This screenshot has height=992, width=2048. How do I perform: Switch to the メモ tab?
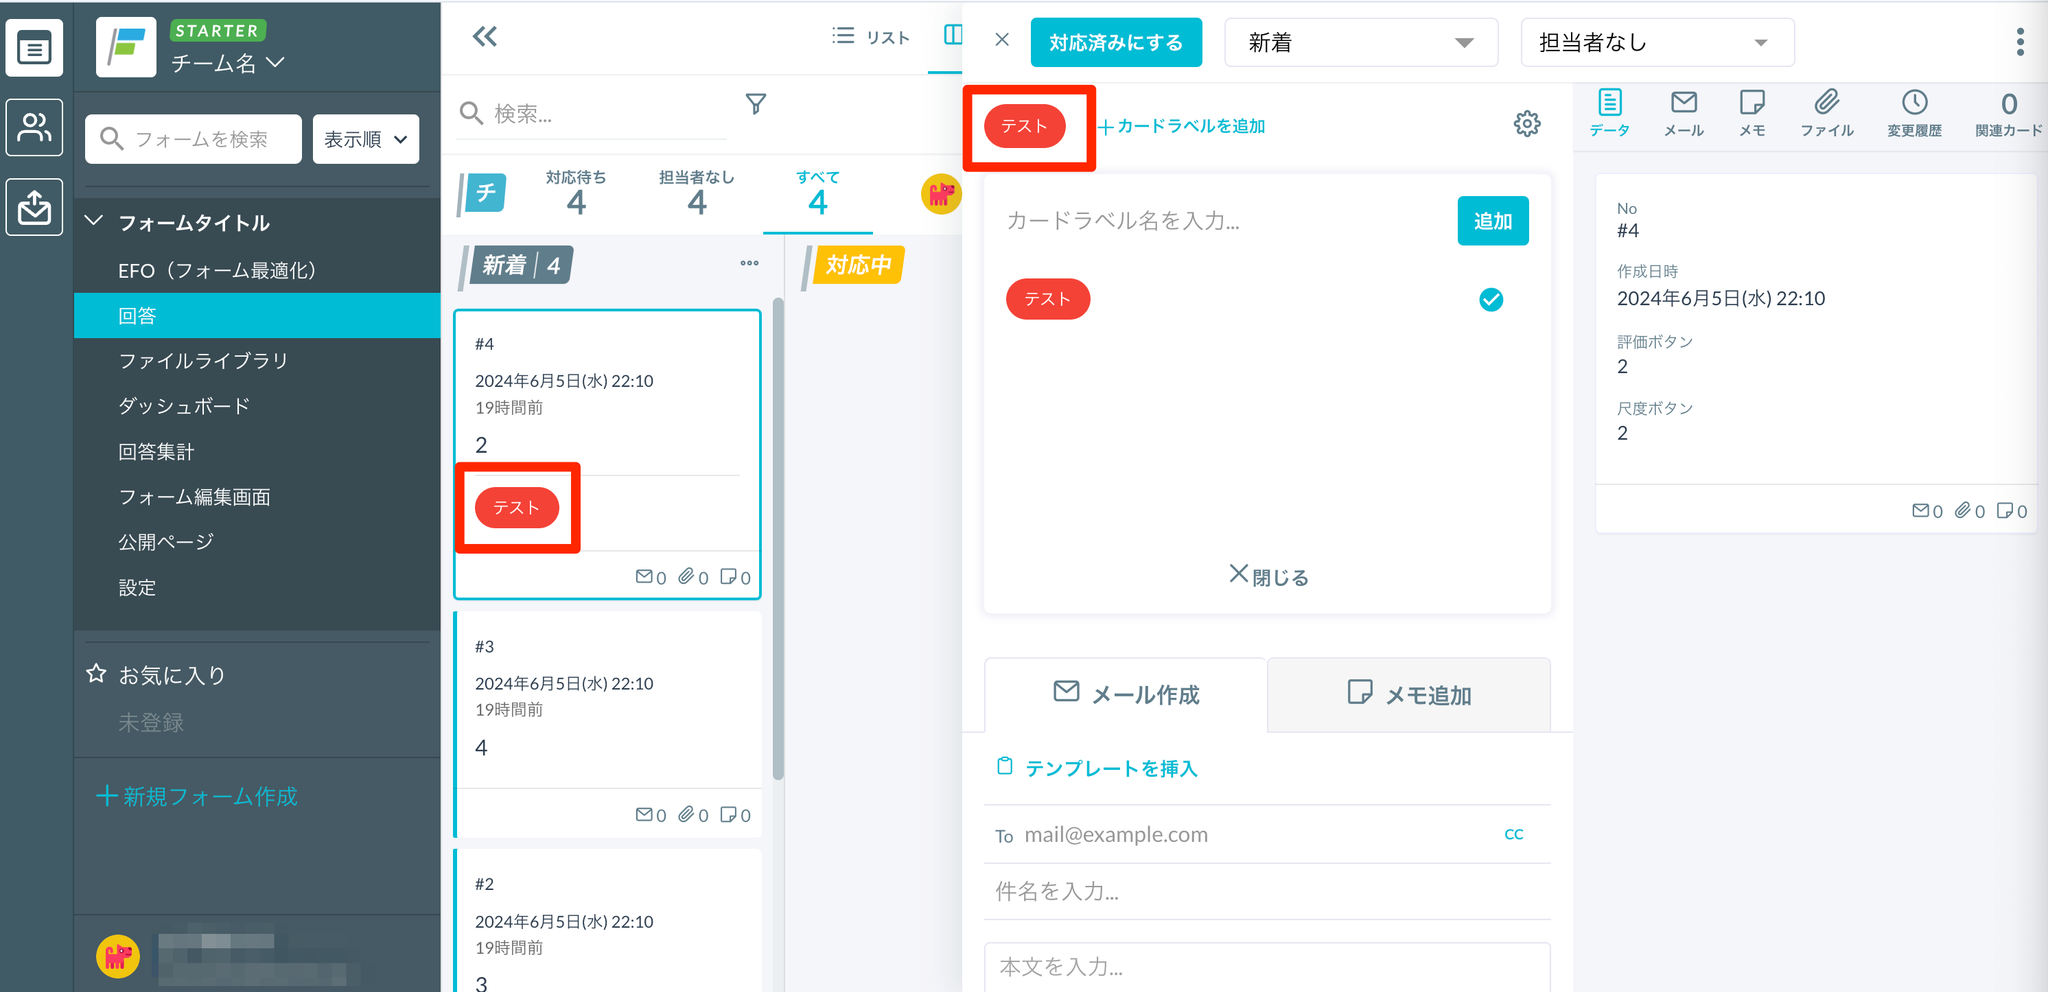pyautogui.click(x=1752, y=113)
